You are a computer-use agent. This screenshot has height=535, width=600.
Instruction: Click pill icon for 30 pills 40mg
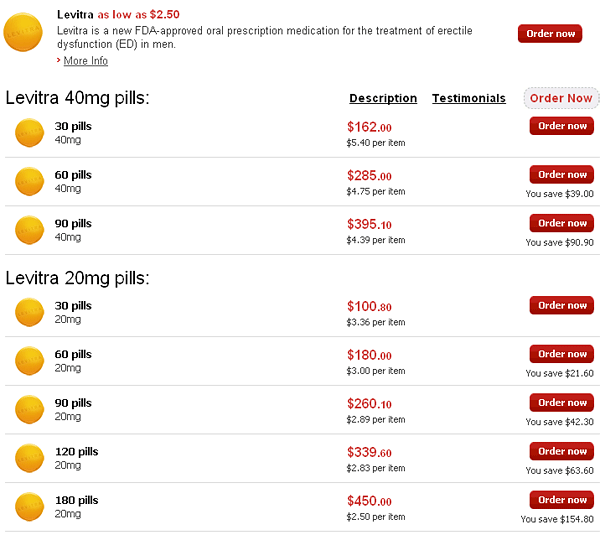pyautogui.click(x=30, y=132)
